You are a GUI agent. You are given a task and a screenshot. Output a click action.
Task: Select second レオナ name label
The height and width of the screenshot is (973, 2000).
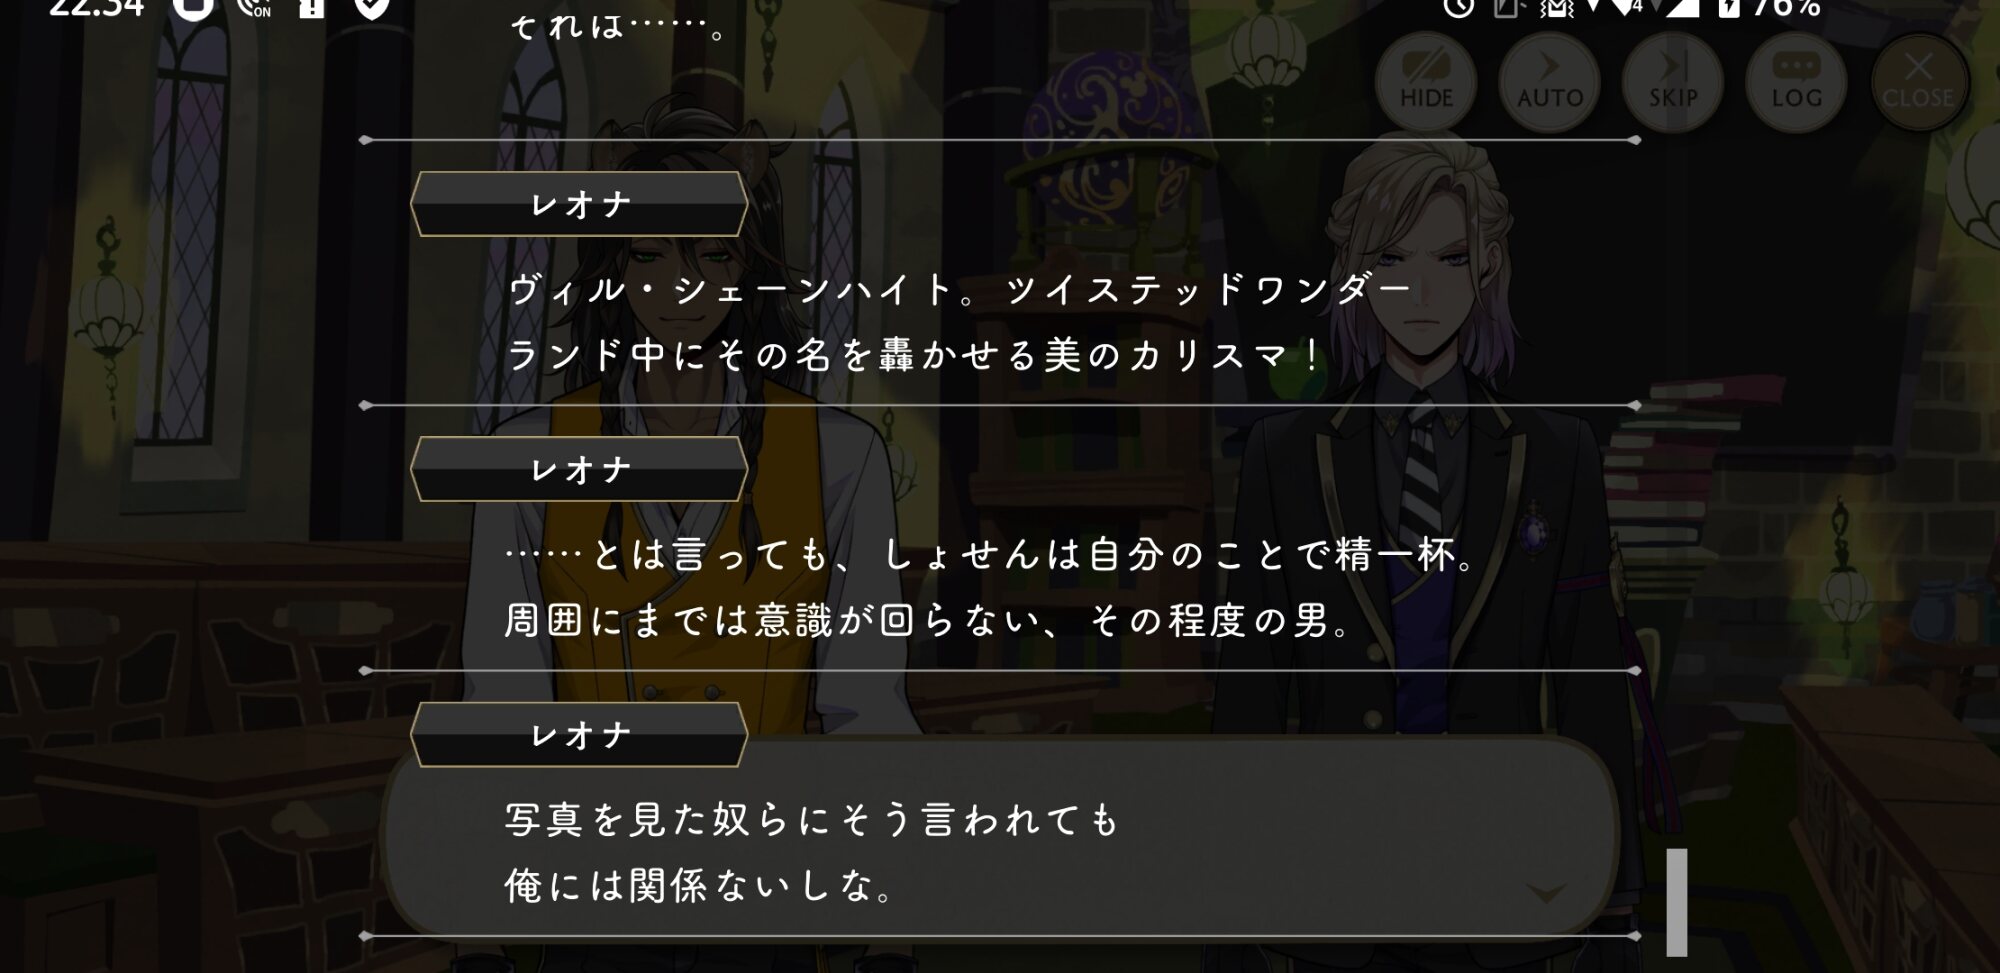point(580,469)
